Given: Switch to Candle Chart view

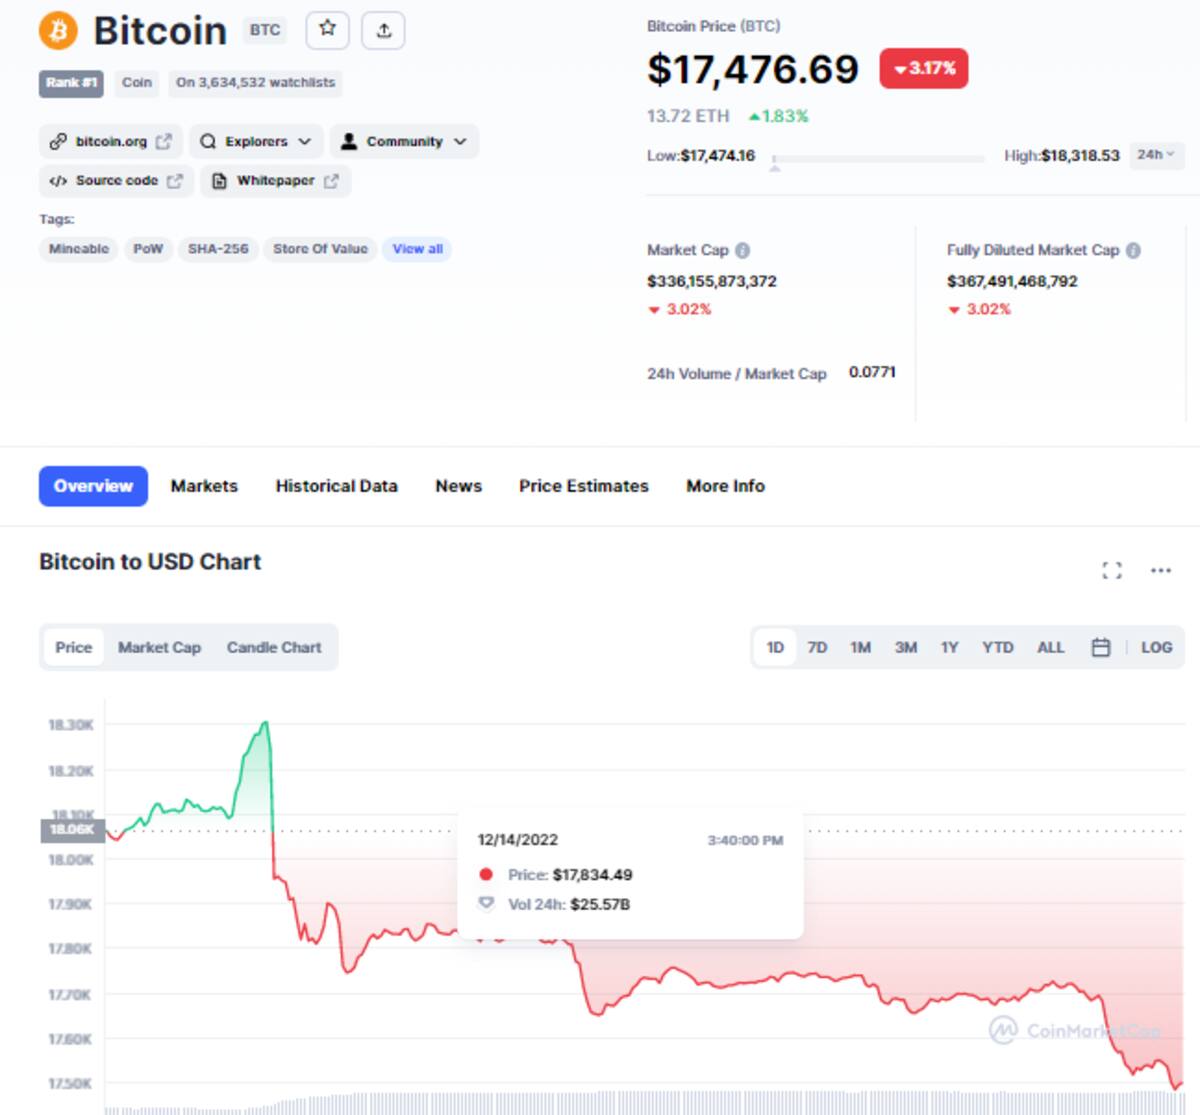Looking at the screenshot, I should click(x=274, y=648).
